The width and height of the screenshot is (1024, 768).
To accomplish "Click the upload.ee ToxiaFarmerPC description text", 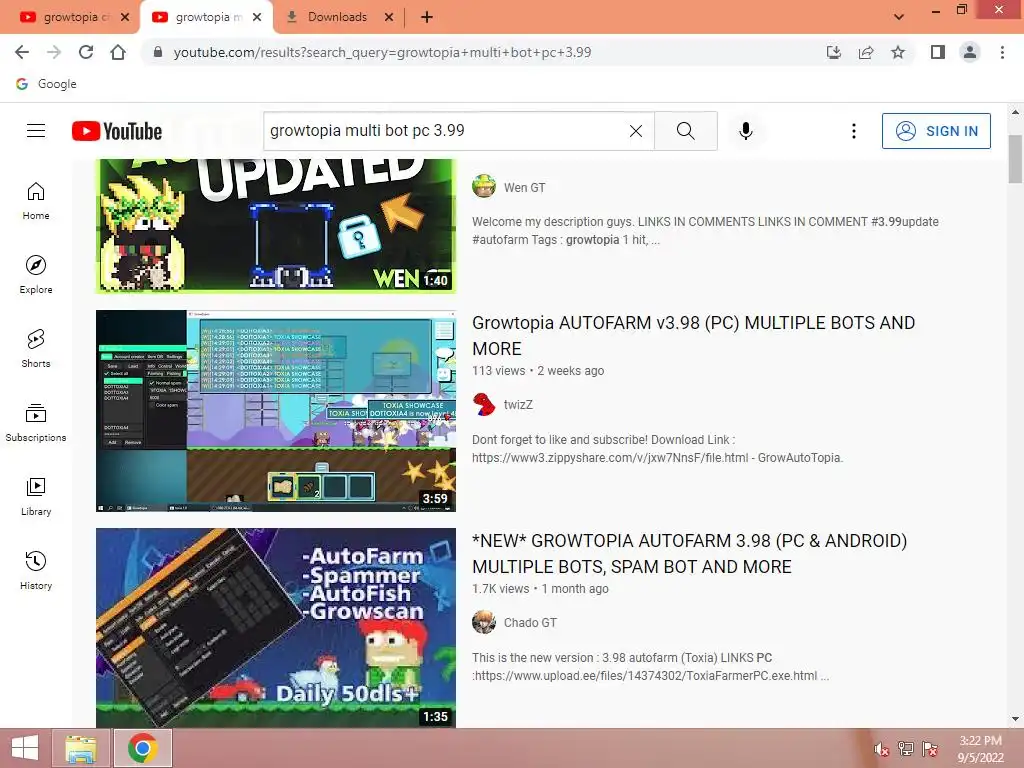I will (x=650, y=667).
